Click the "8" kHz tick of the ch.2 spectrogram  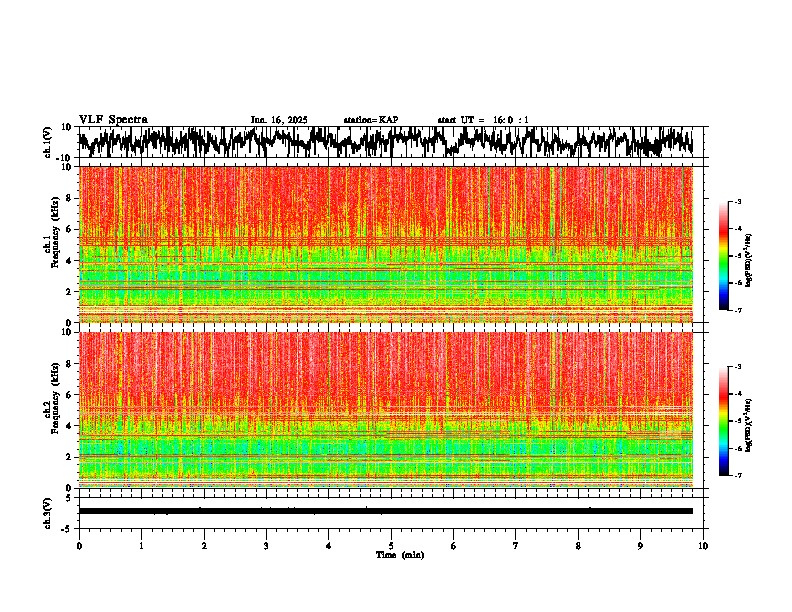pyautogui.click(x=69, y=364)
